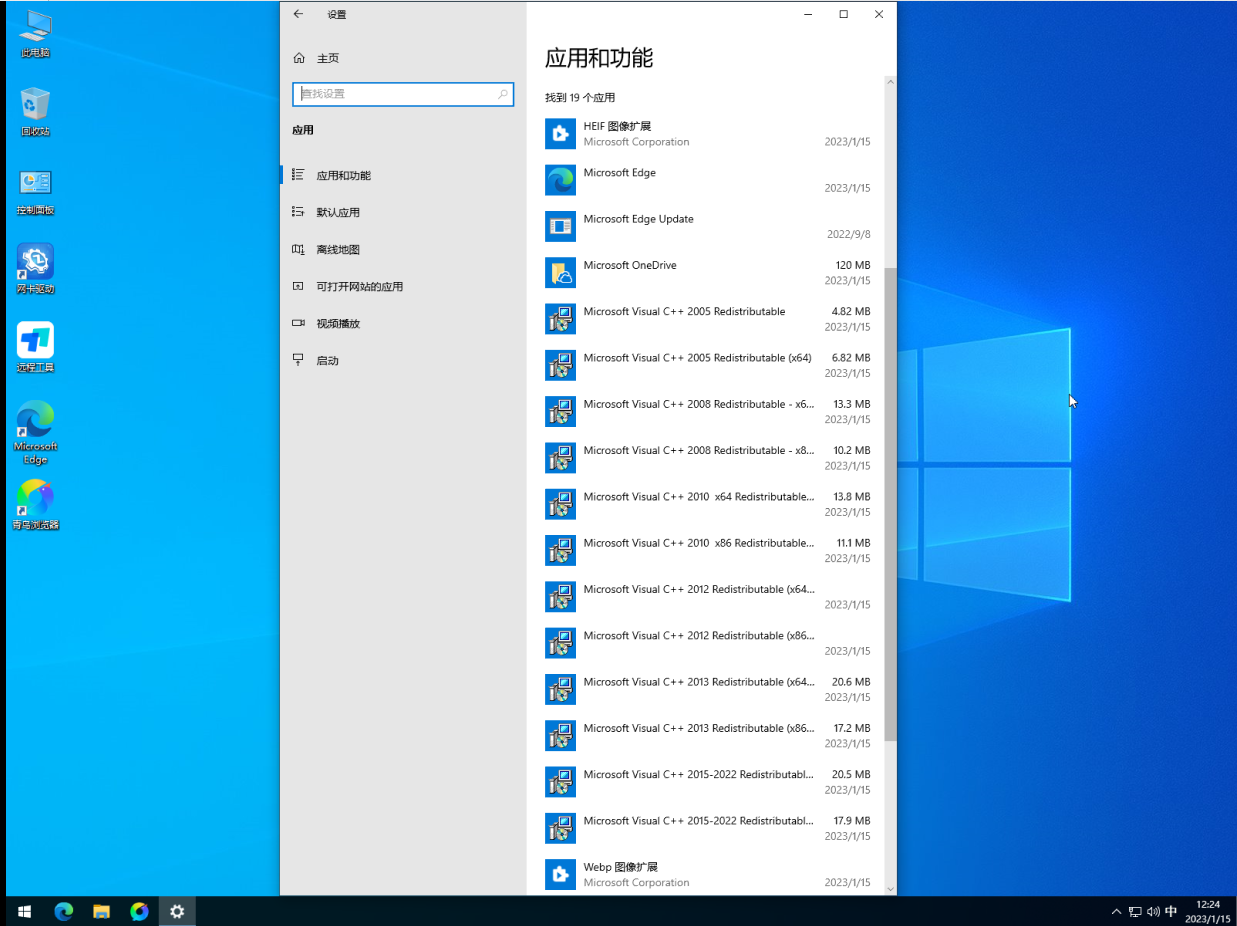The width and height of the screenshot is (1237, 926).
Task: Click the Microsoft Edge Update app icon
Action: tap(560, 226)
